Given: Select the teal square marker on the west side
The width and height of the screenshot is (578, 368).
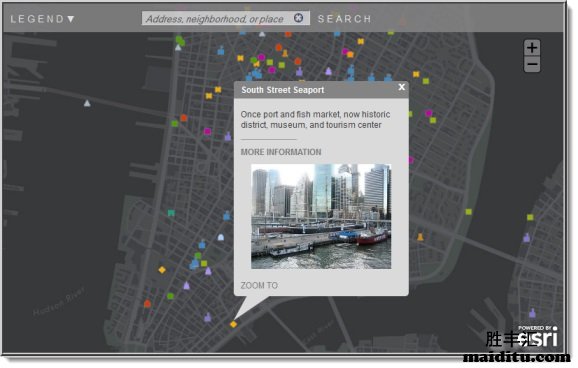Looking at the screenshot, I should click(171, 213).
